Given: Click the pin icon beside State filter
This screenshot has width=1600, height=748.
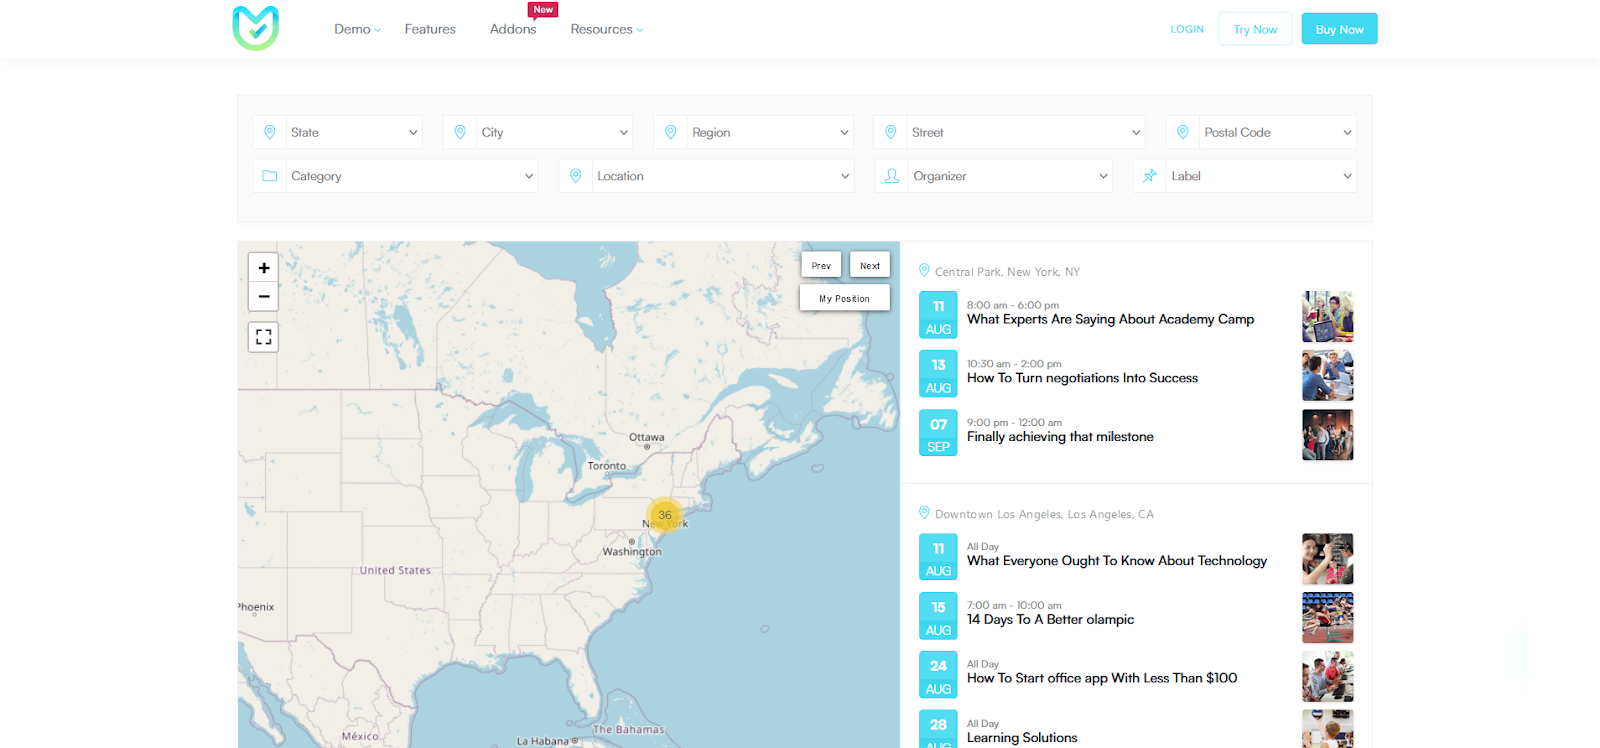Looking at the screenshot, I should (270, 132).
